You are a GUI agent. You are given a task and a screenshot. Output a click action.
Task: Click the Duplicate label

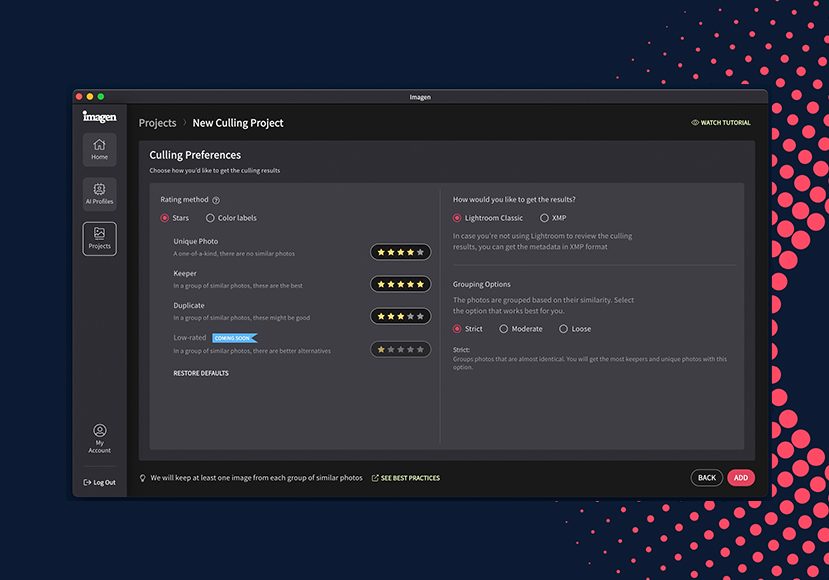click(x=189, y=306)
